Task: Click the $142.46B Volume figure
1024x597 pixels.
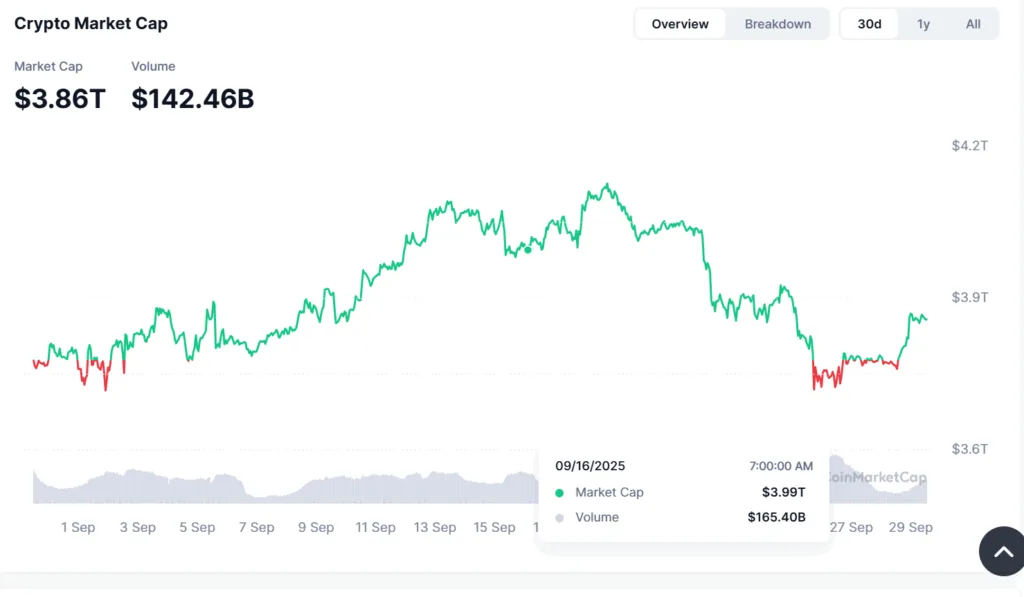Action: pos(192,99)
